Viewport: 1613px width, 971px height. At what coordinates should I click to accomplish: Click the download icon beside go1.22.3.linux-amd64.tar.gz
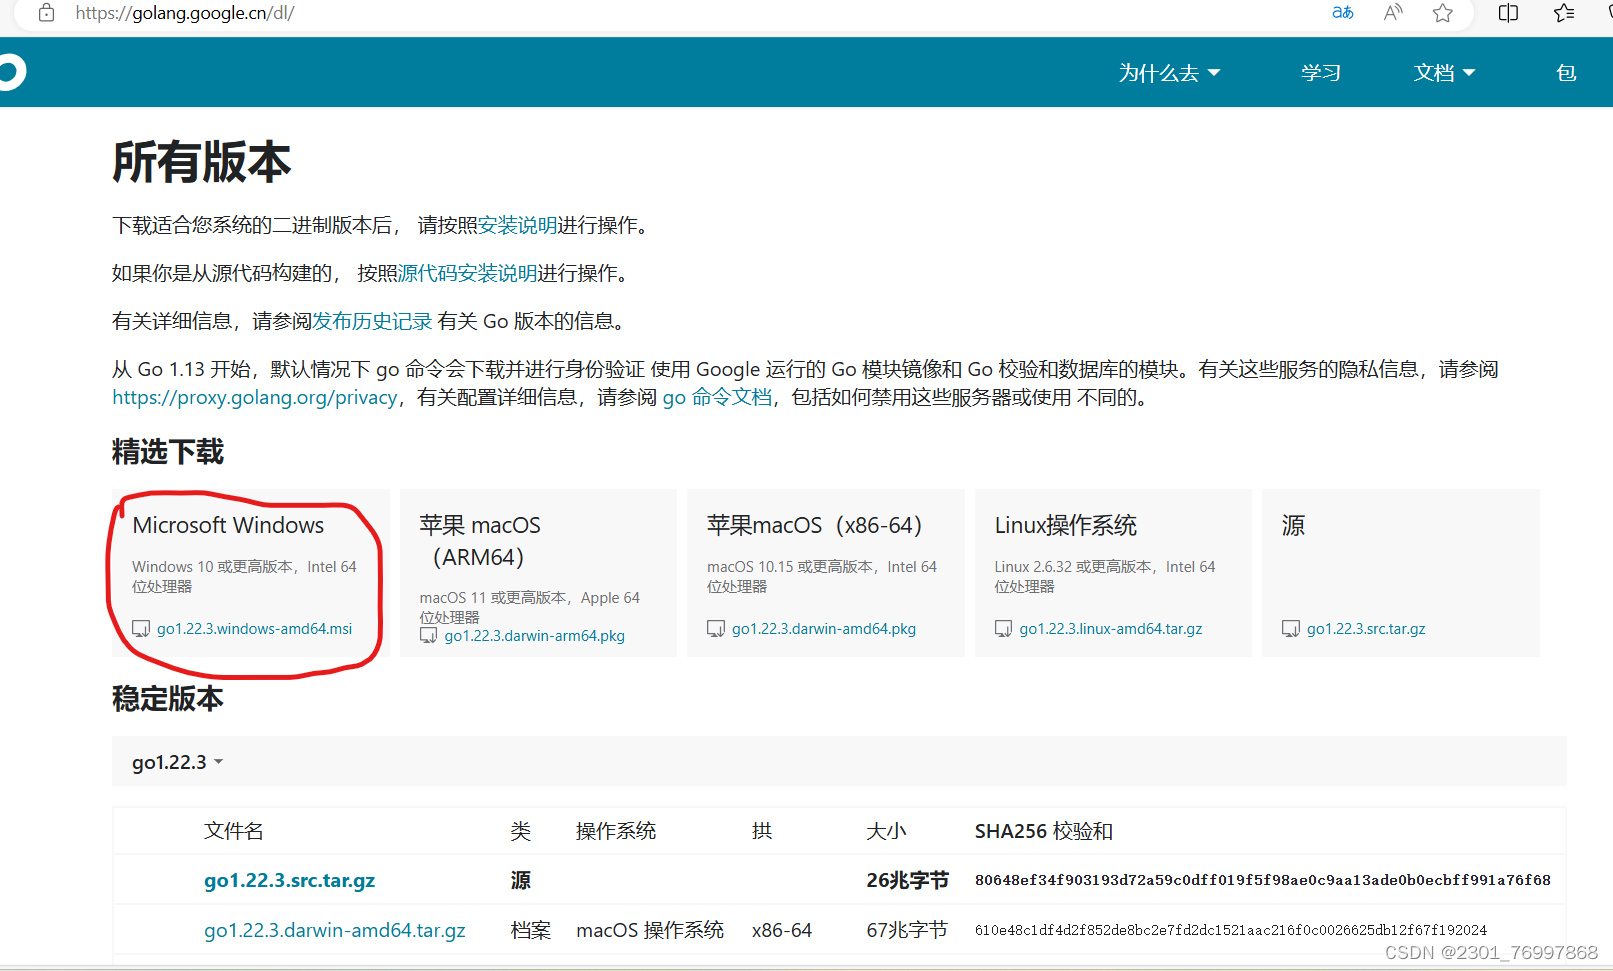click(1004, 628)
